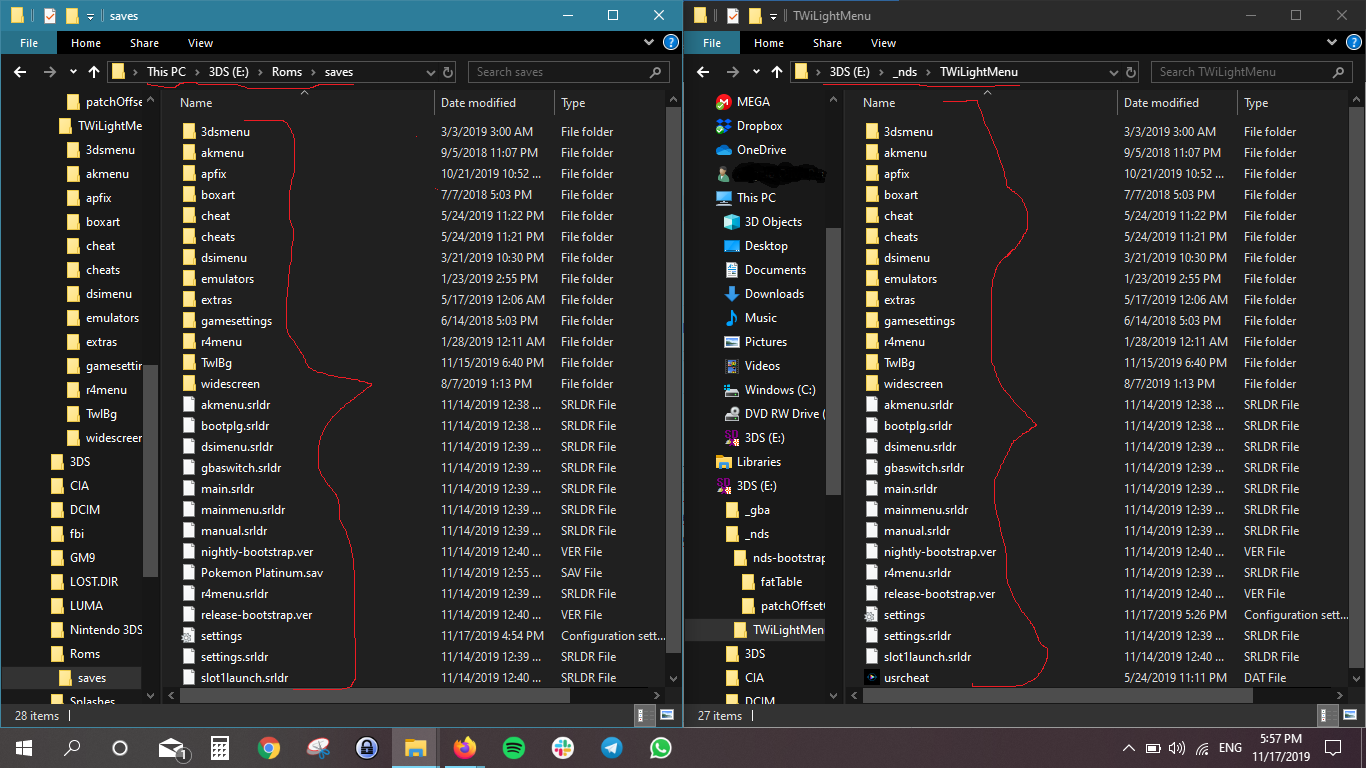Switch to the View tab

pos(200,43)
